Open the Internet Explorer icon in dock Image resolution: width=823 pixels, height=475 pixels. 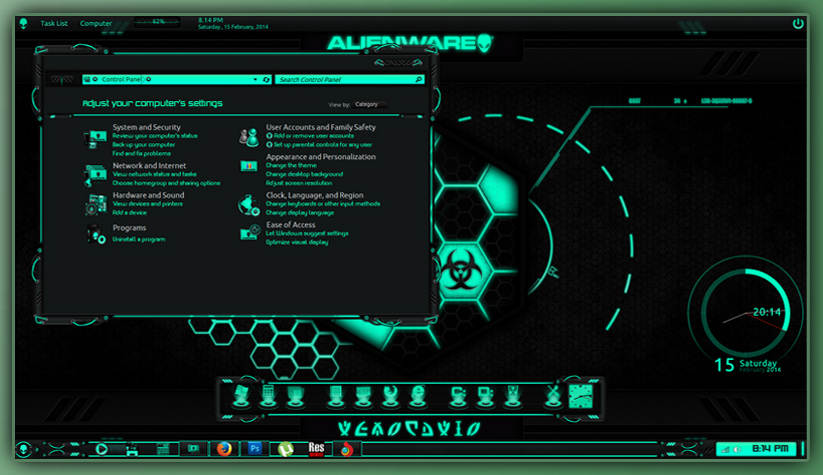pos(418,397)
